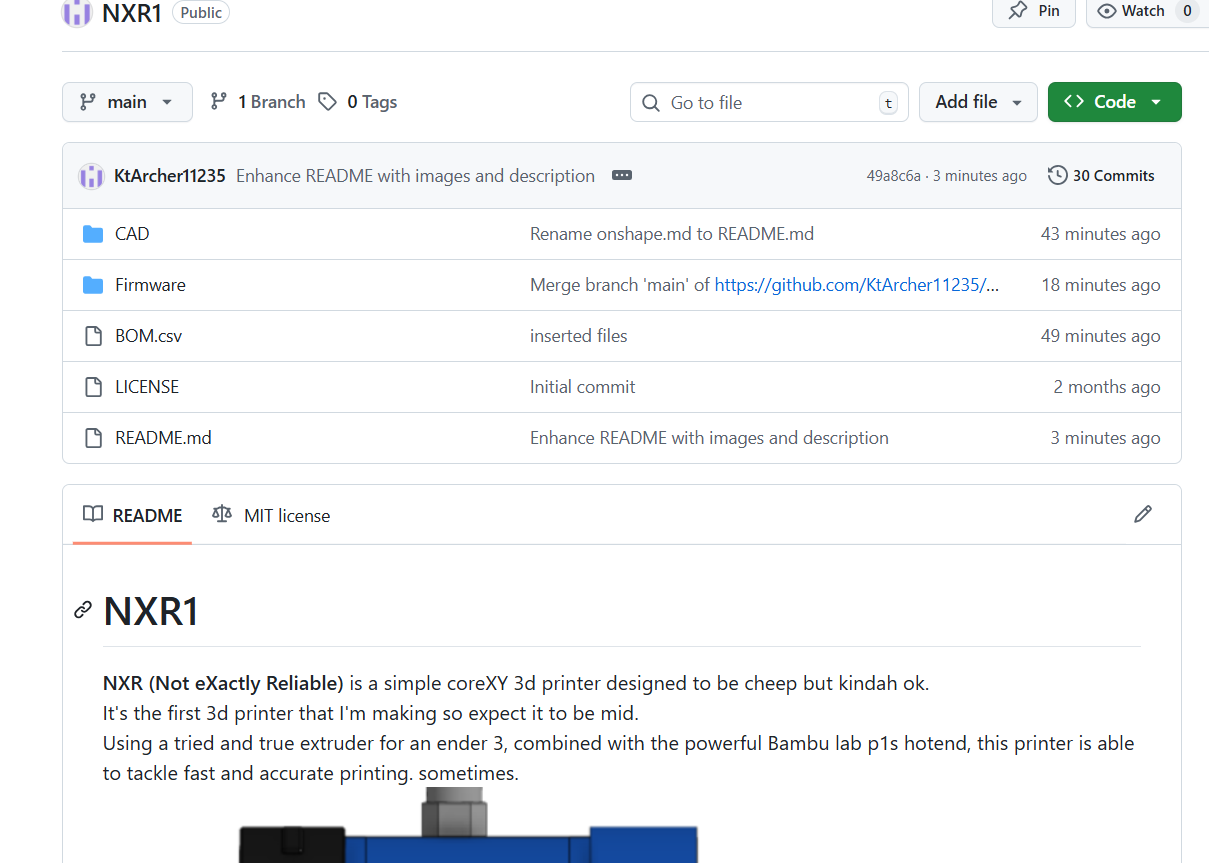Click the commit history clock icon

(1057, 176)
